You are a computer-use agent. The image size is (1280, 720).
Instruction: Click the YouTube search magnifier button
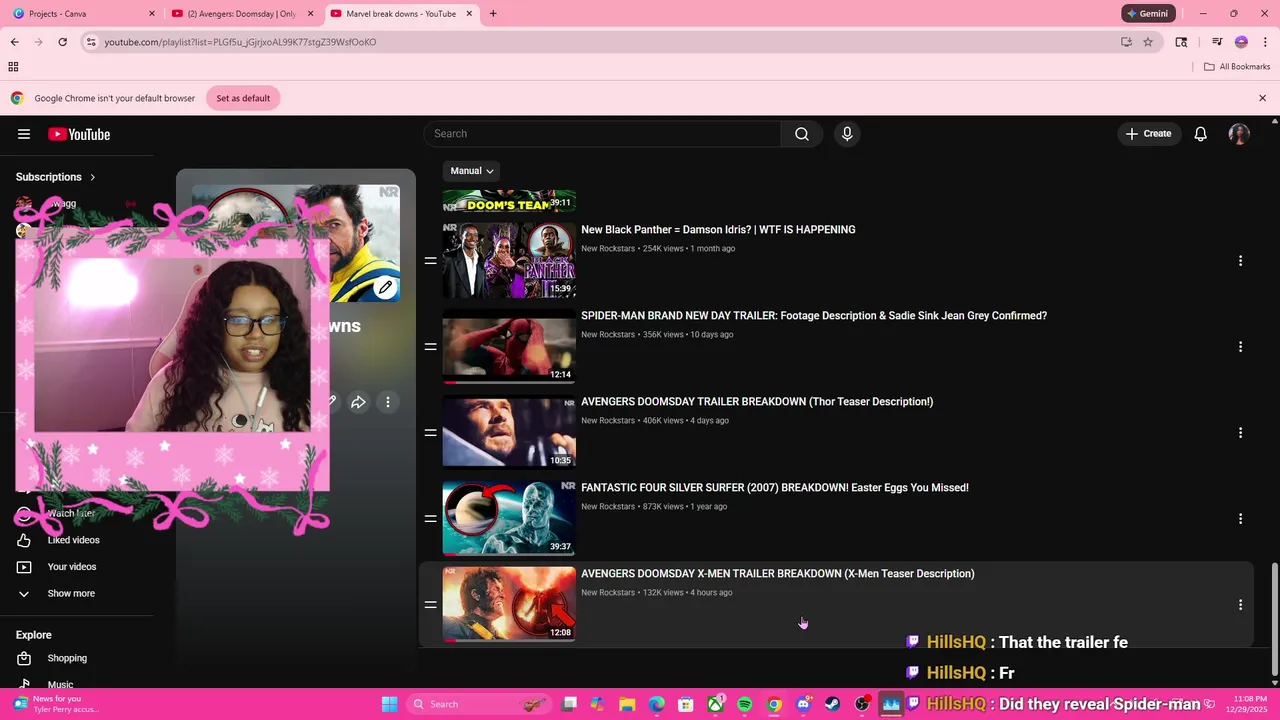(802, 134)
